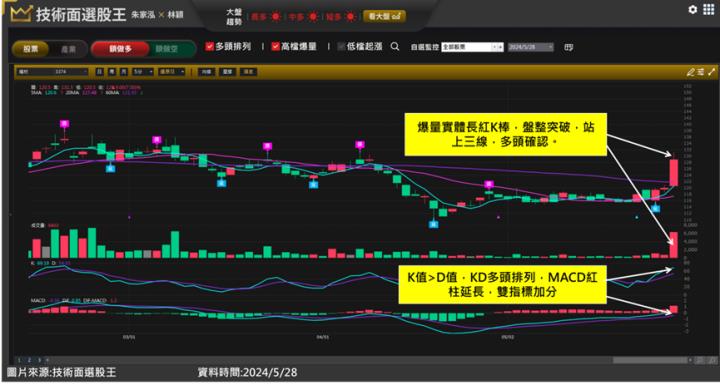
Task: Expand chart with fullscreen arrow icon
Action: (711, 72)
